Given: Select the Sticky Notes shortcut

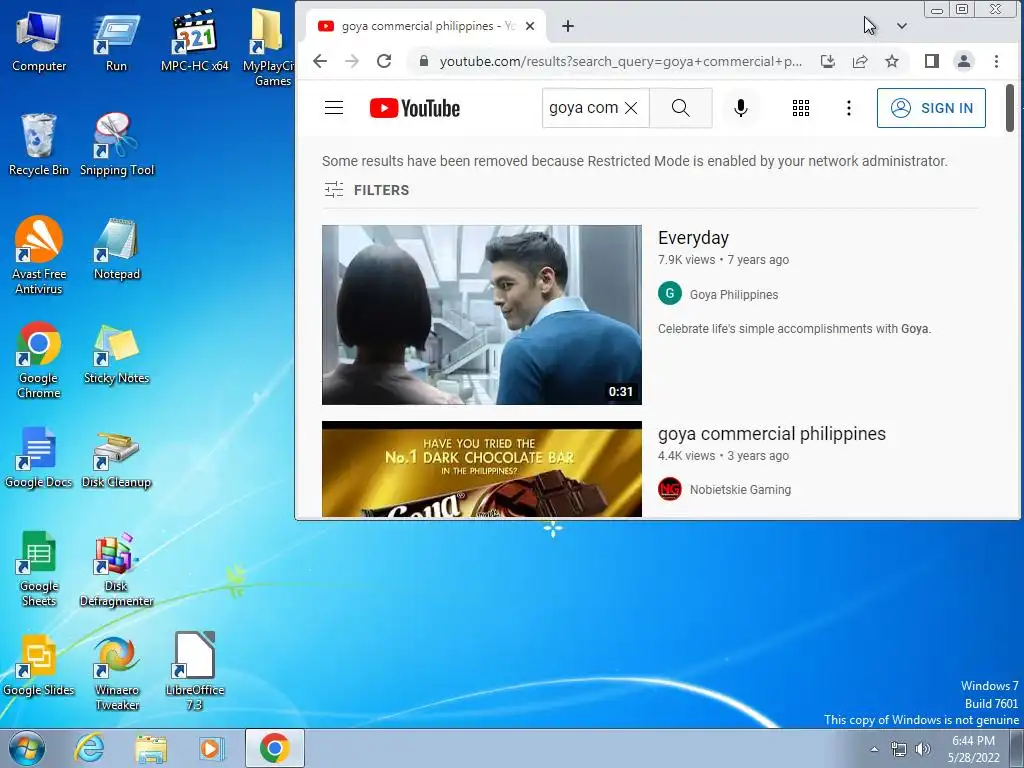Looking at the screenshot, I should [x=116, y=353].
